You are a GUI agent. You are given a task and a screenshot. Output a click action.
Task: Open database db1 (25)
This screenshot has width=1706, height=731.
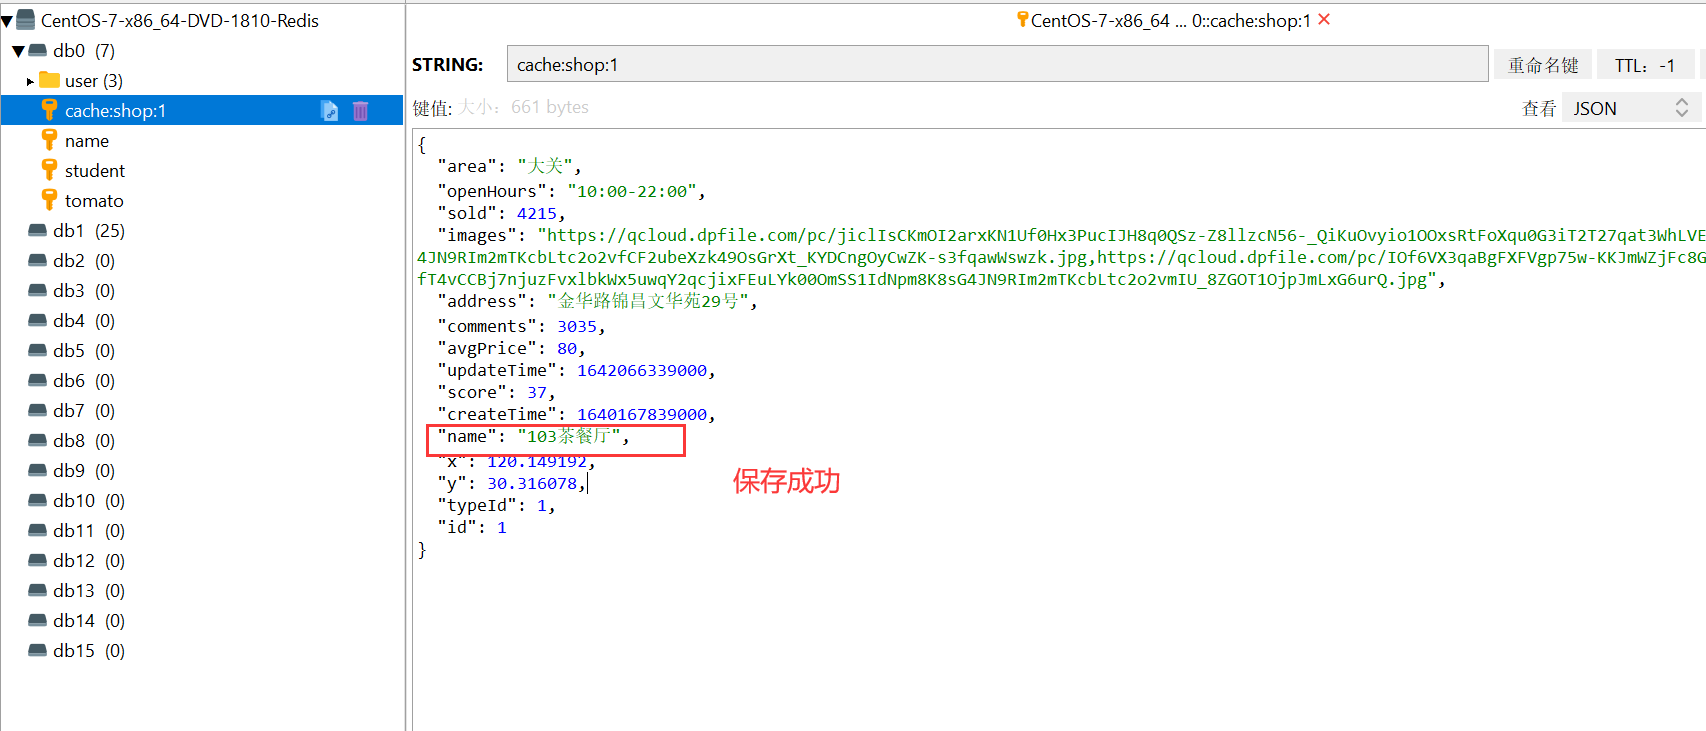click(x=89, y=231)
